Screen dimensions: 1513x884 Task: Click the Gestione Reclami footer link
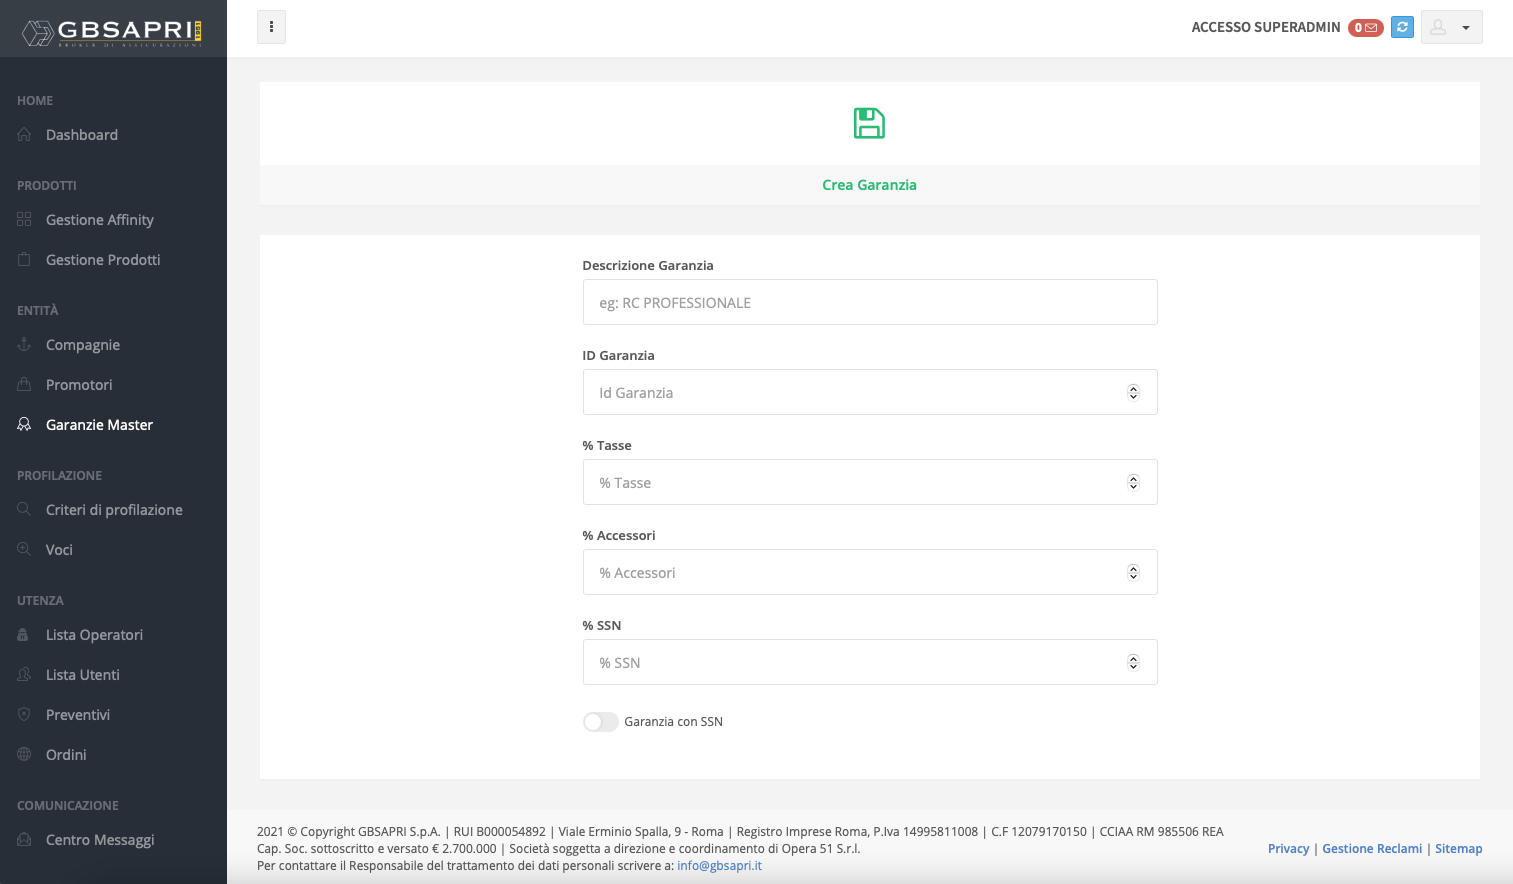(1371, 848)
